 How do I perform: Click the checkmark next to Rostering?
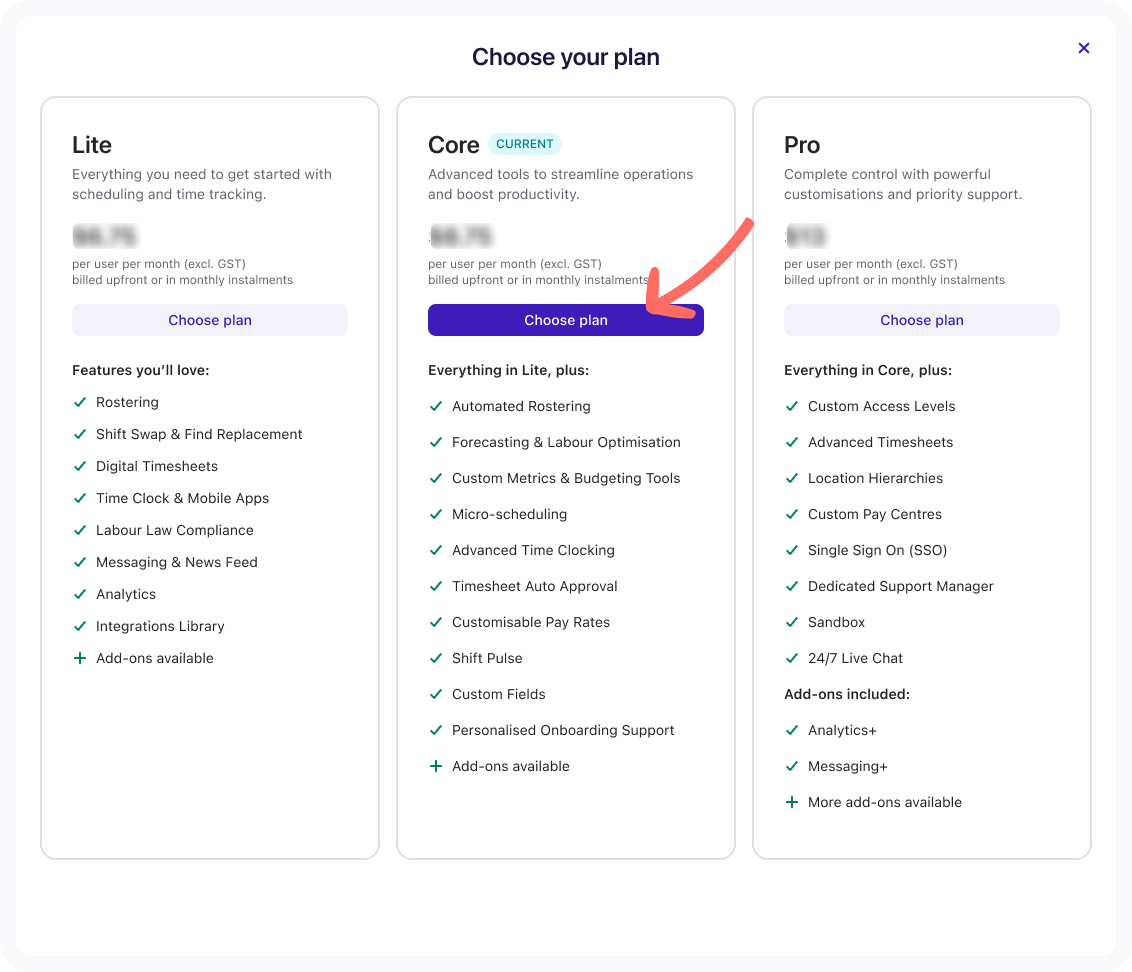click(80, 402)
